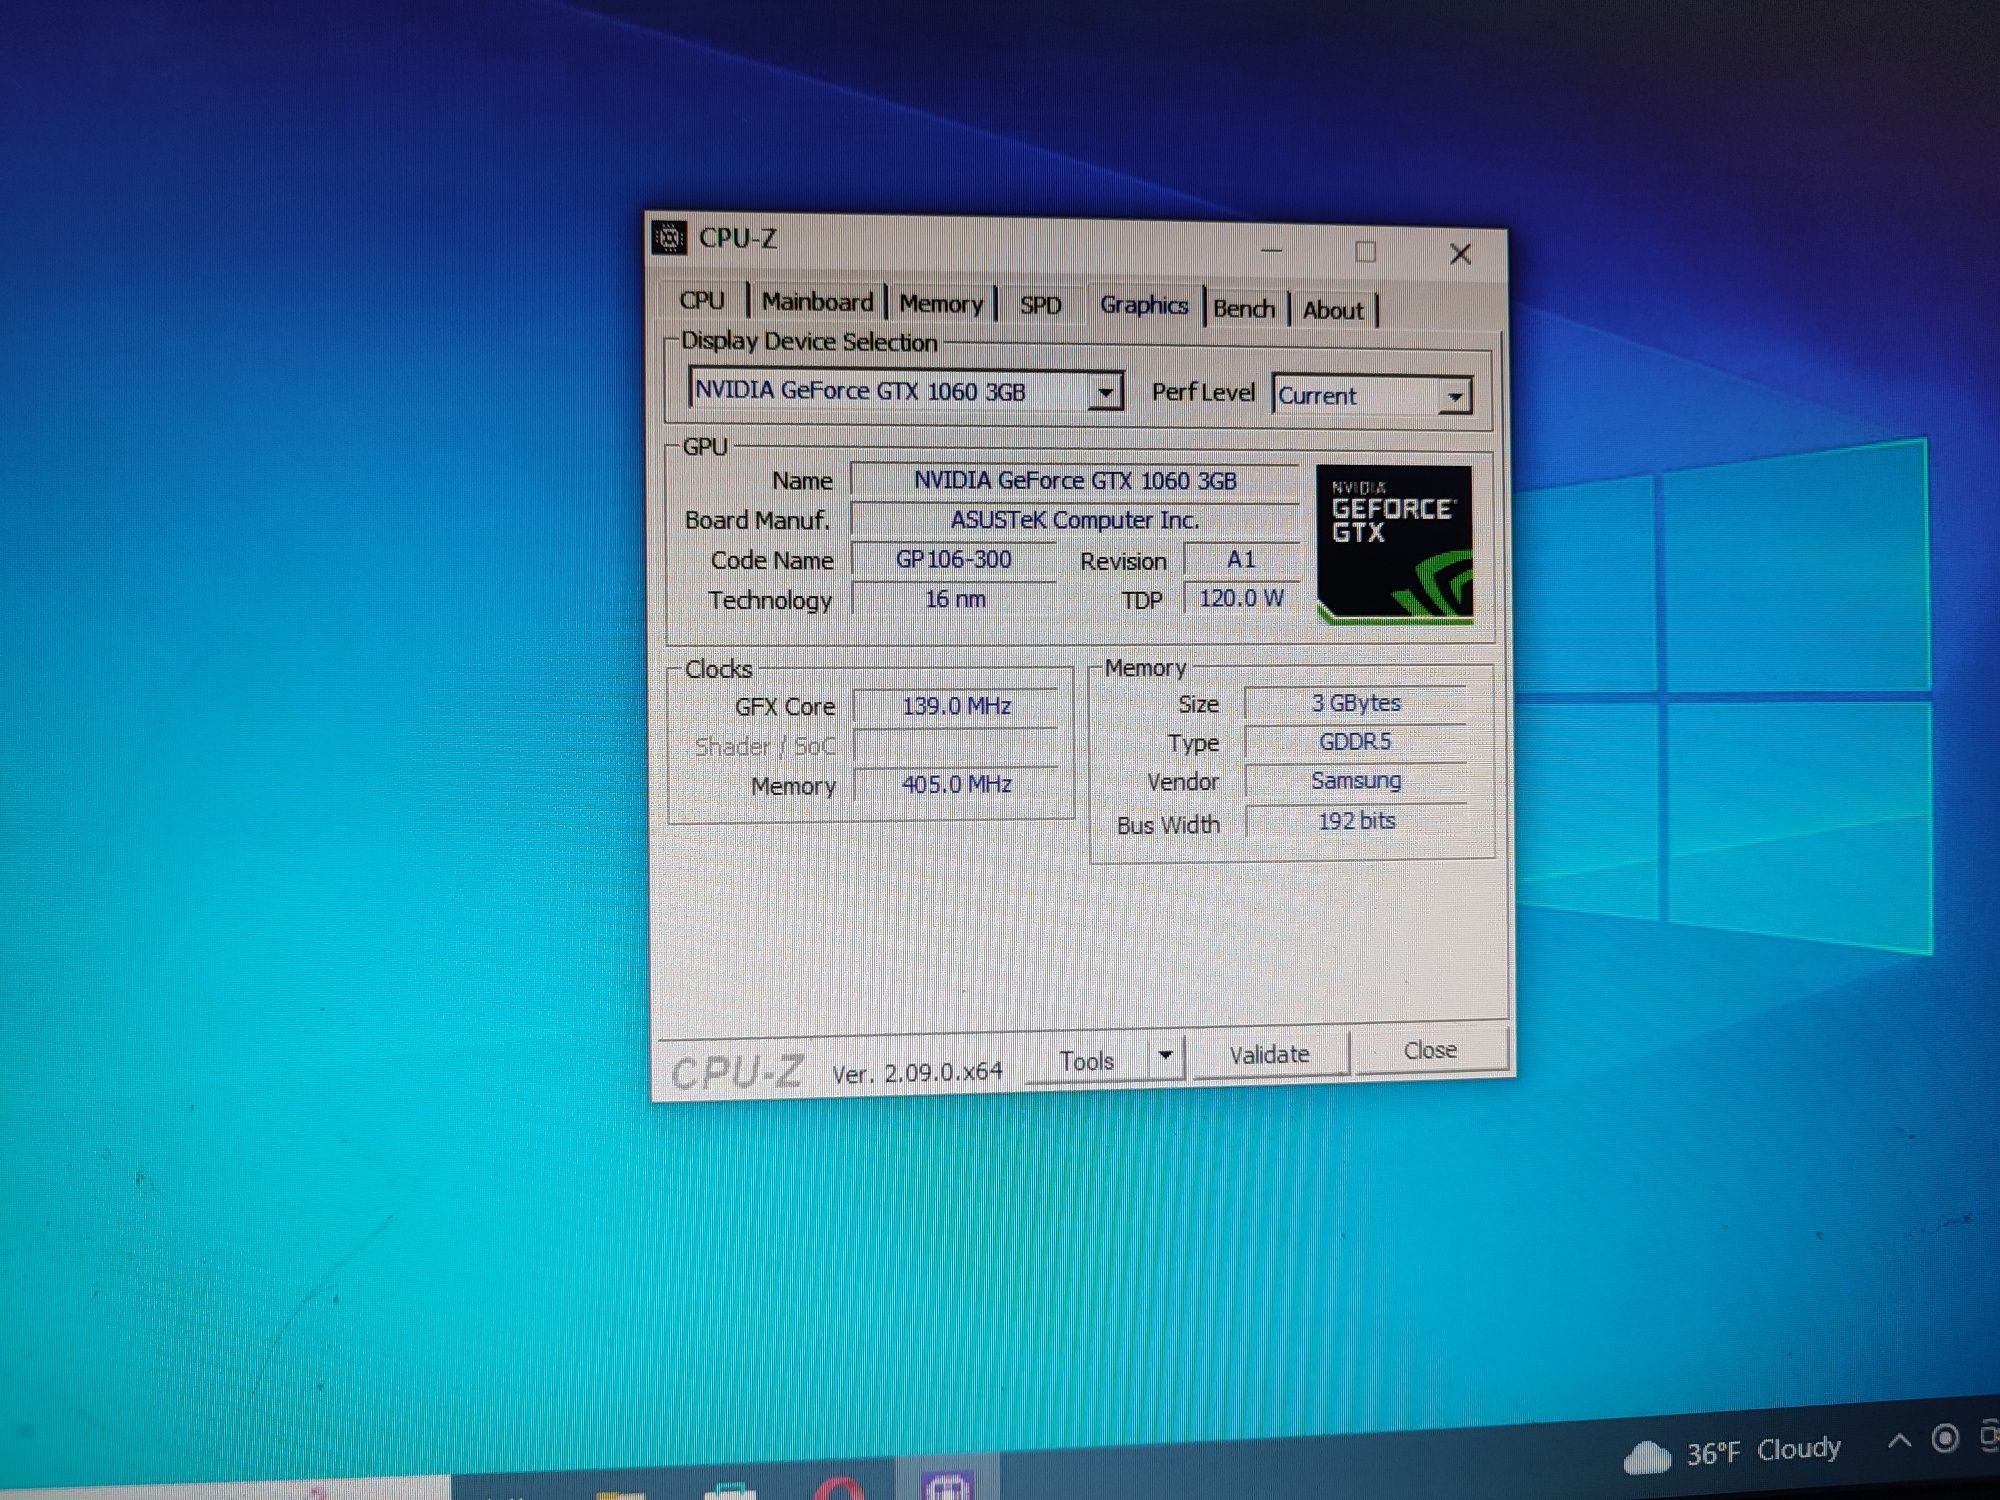Click the empty Shader / SoC field

tap(957, 746)
